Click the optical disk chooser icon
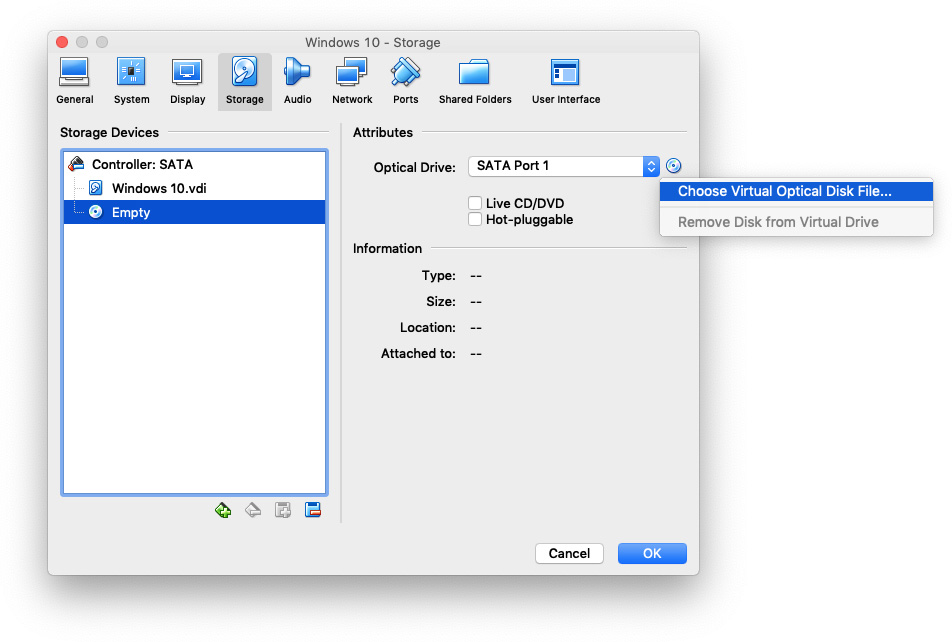 pos(674,166)
